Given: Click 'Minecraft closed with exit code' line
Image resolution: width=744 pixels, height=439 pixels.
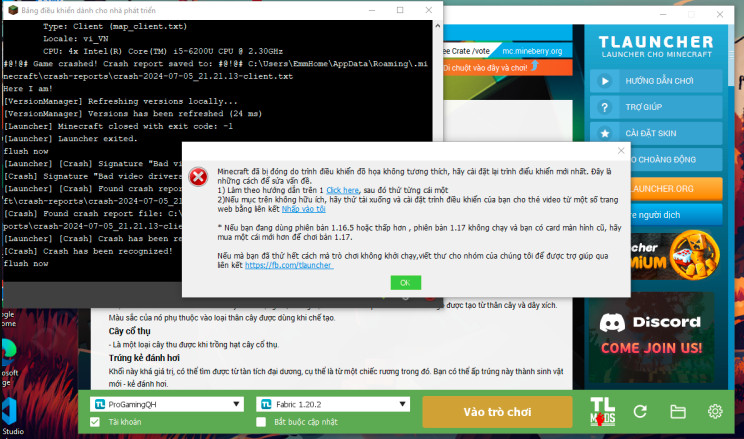Looking at the screenshot, I should [x=118, y=126].
